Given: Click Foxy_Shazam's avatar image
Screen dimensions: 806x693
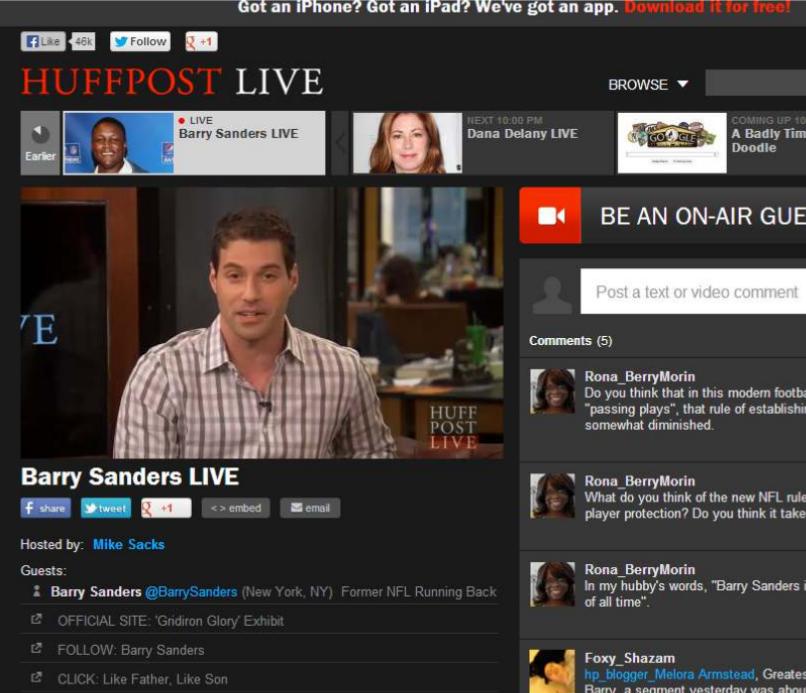Looking at the screenshot, I should point(553,671).
